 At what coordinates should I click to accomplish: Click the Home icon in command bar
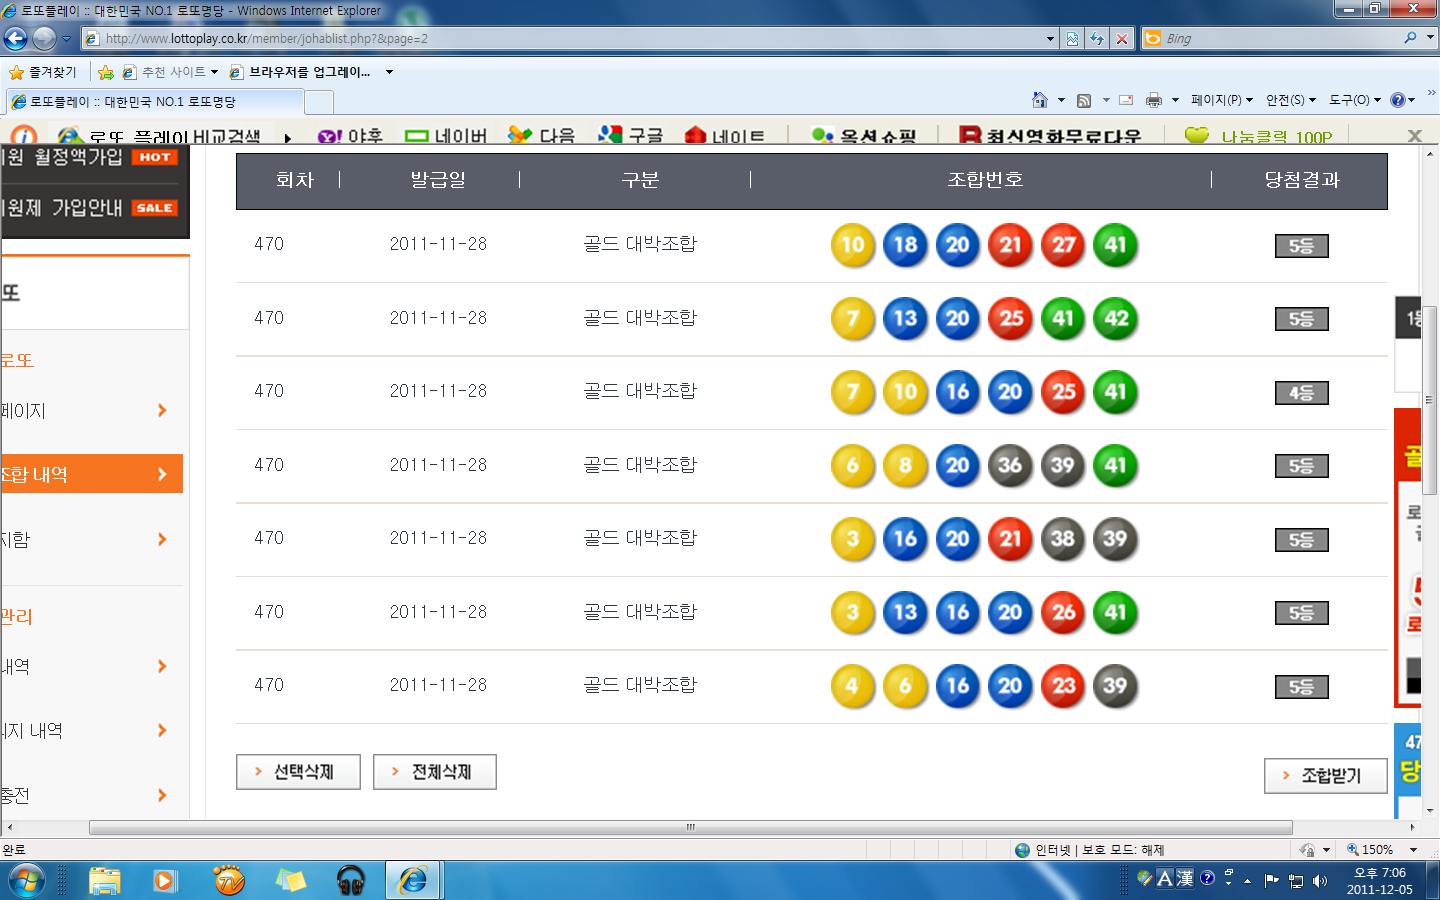(x=1040, y=100)
